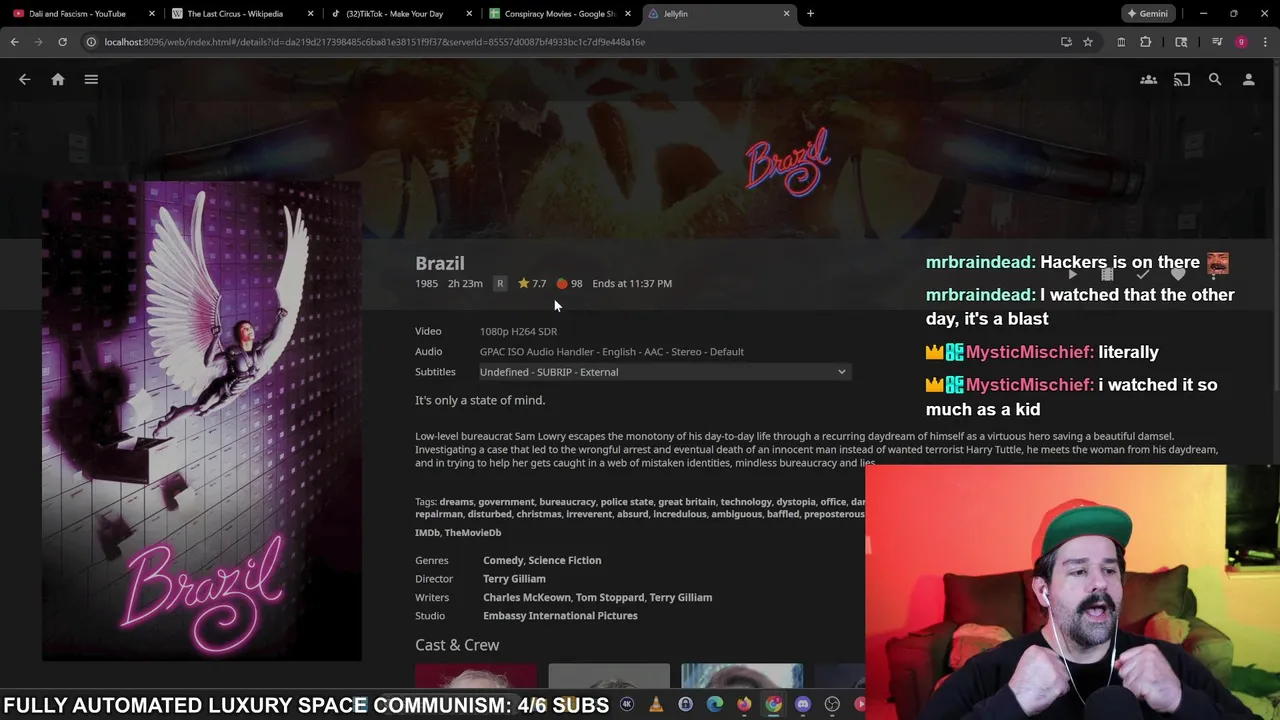Open Microsoft Edge from the taskbar
Screen dimensions: 1280x720
coord(714,705)
